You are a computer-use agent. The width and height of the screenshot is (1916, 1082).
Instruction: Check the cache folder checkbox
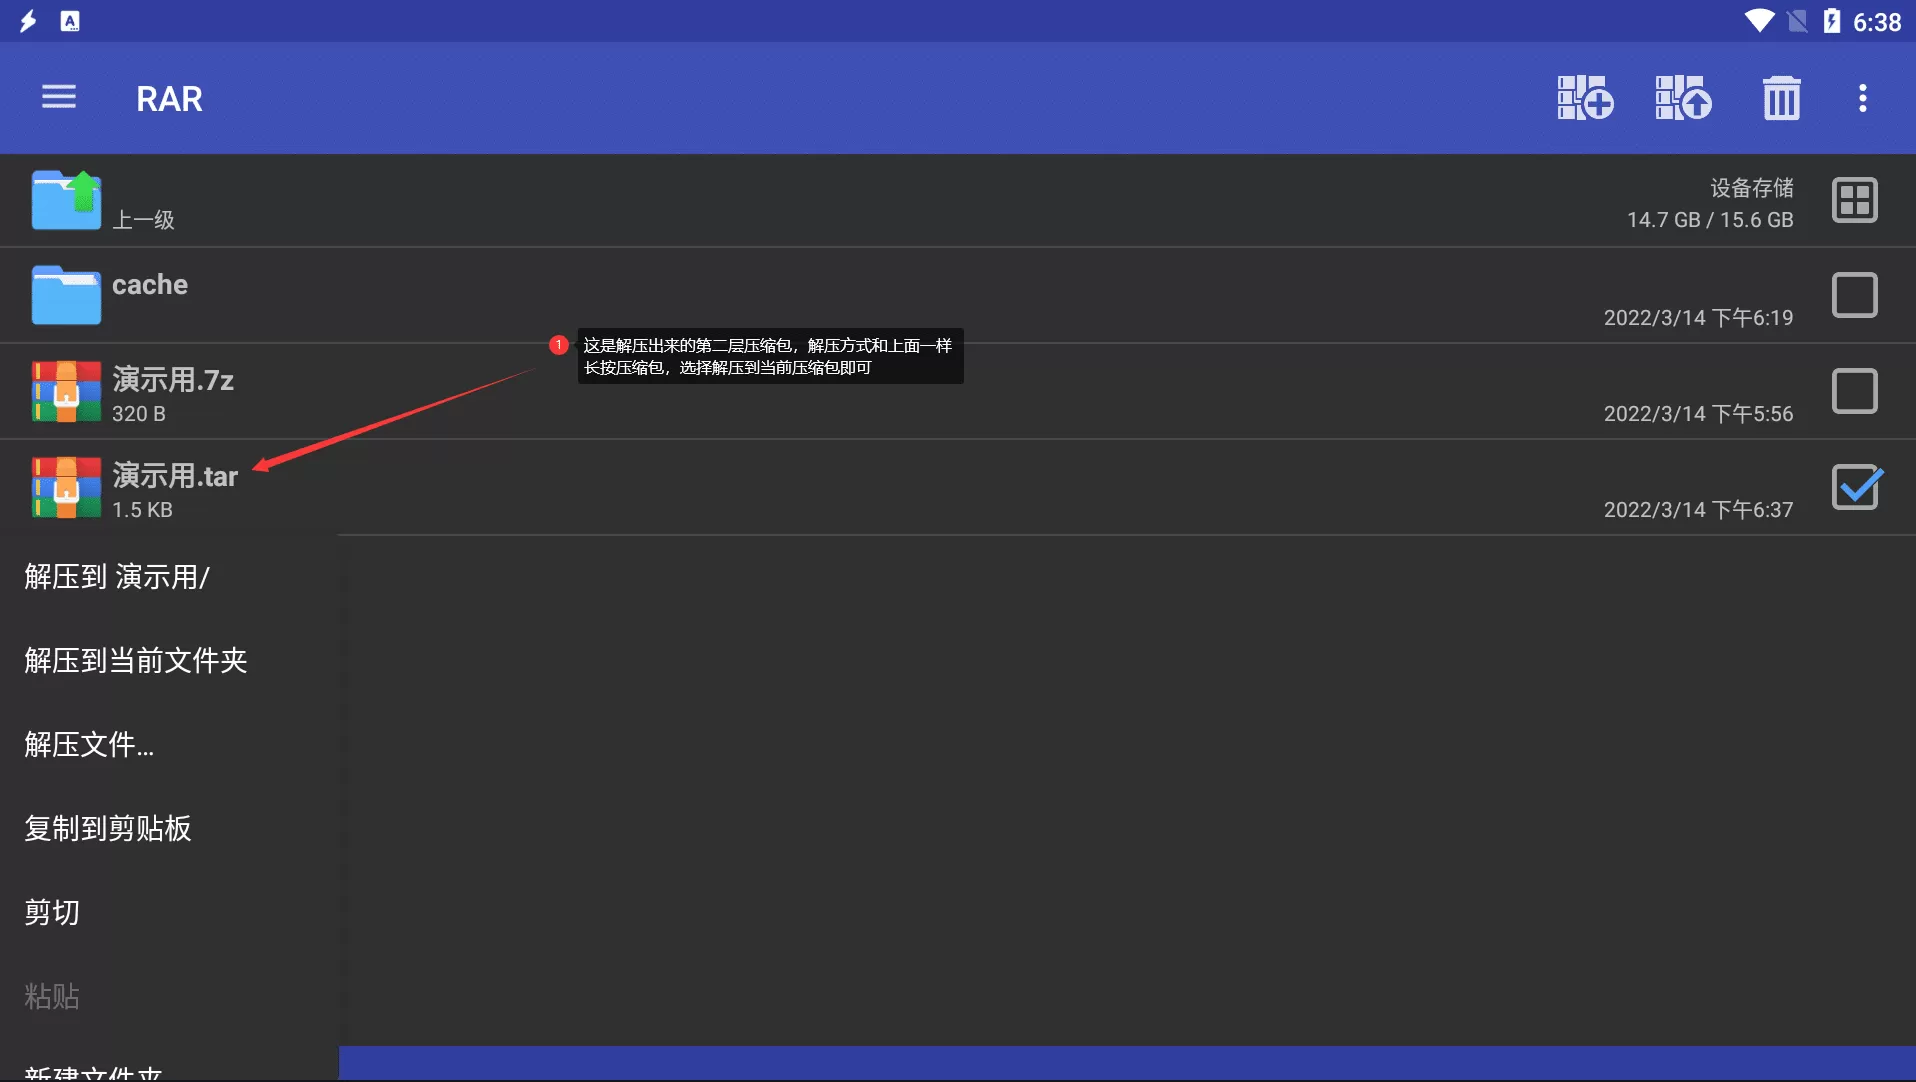[x=1854, y=296]
